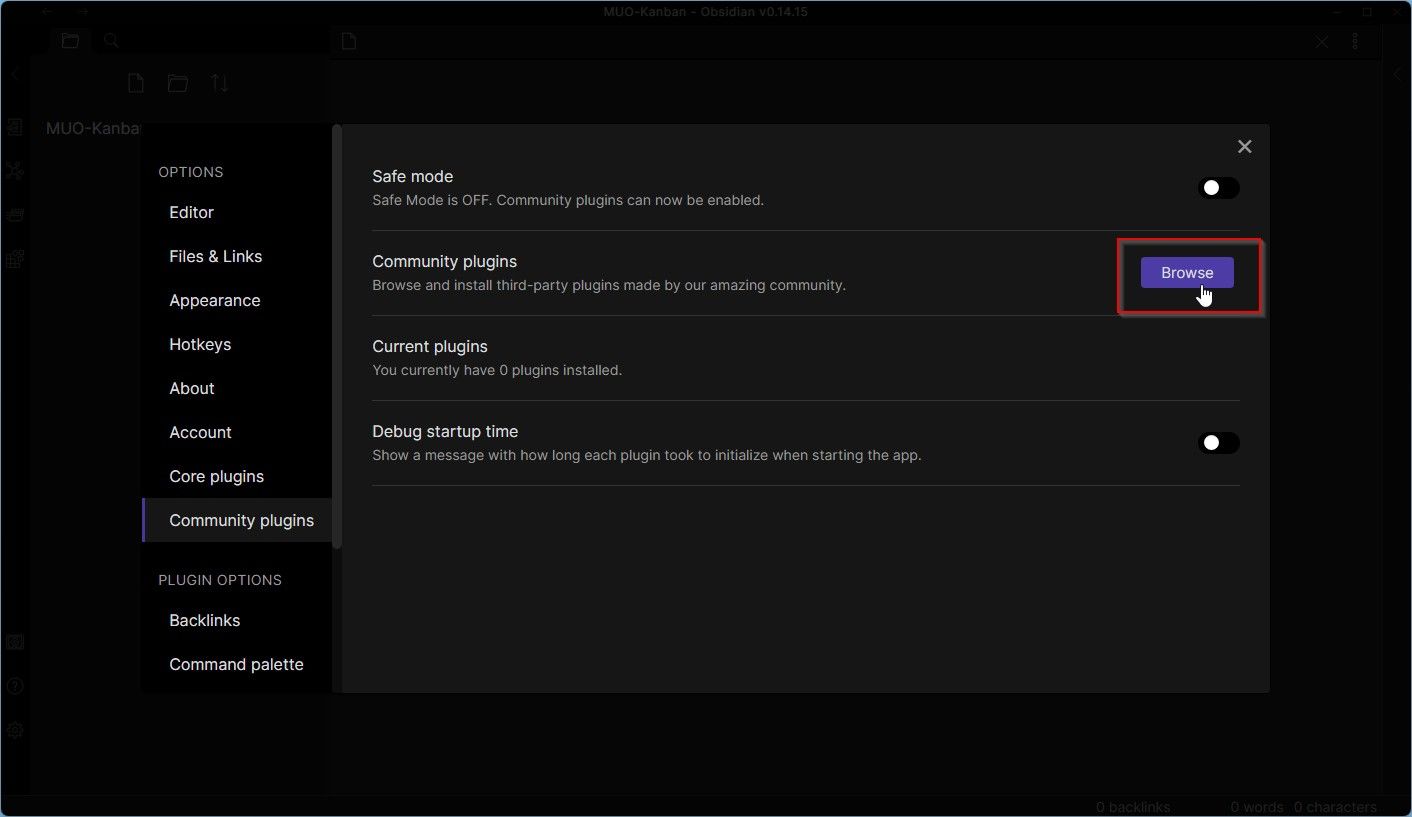Create a new note with the file icon
The width and height of the screenshot is (1412, 817).
click(136, 83)
